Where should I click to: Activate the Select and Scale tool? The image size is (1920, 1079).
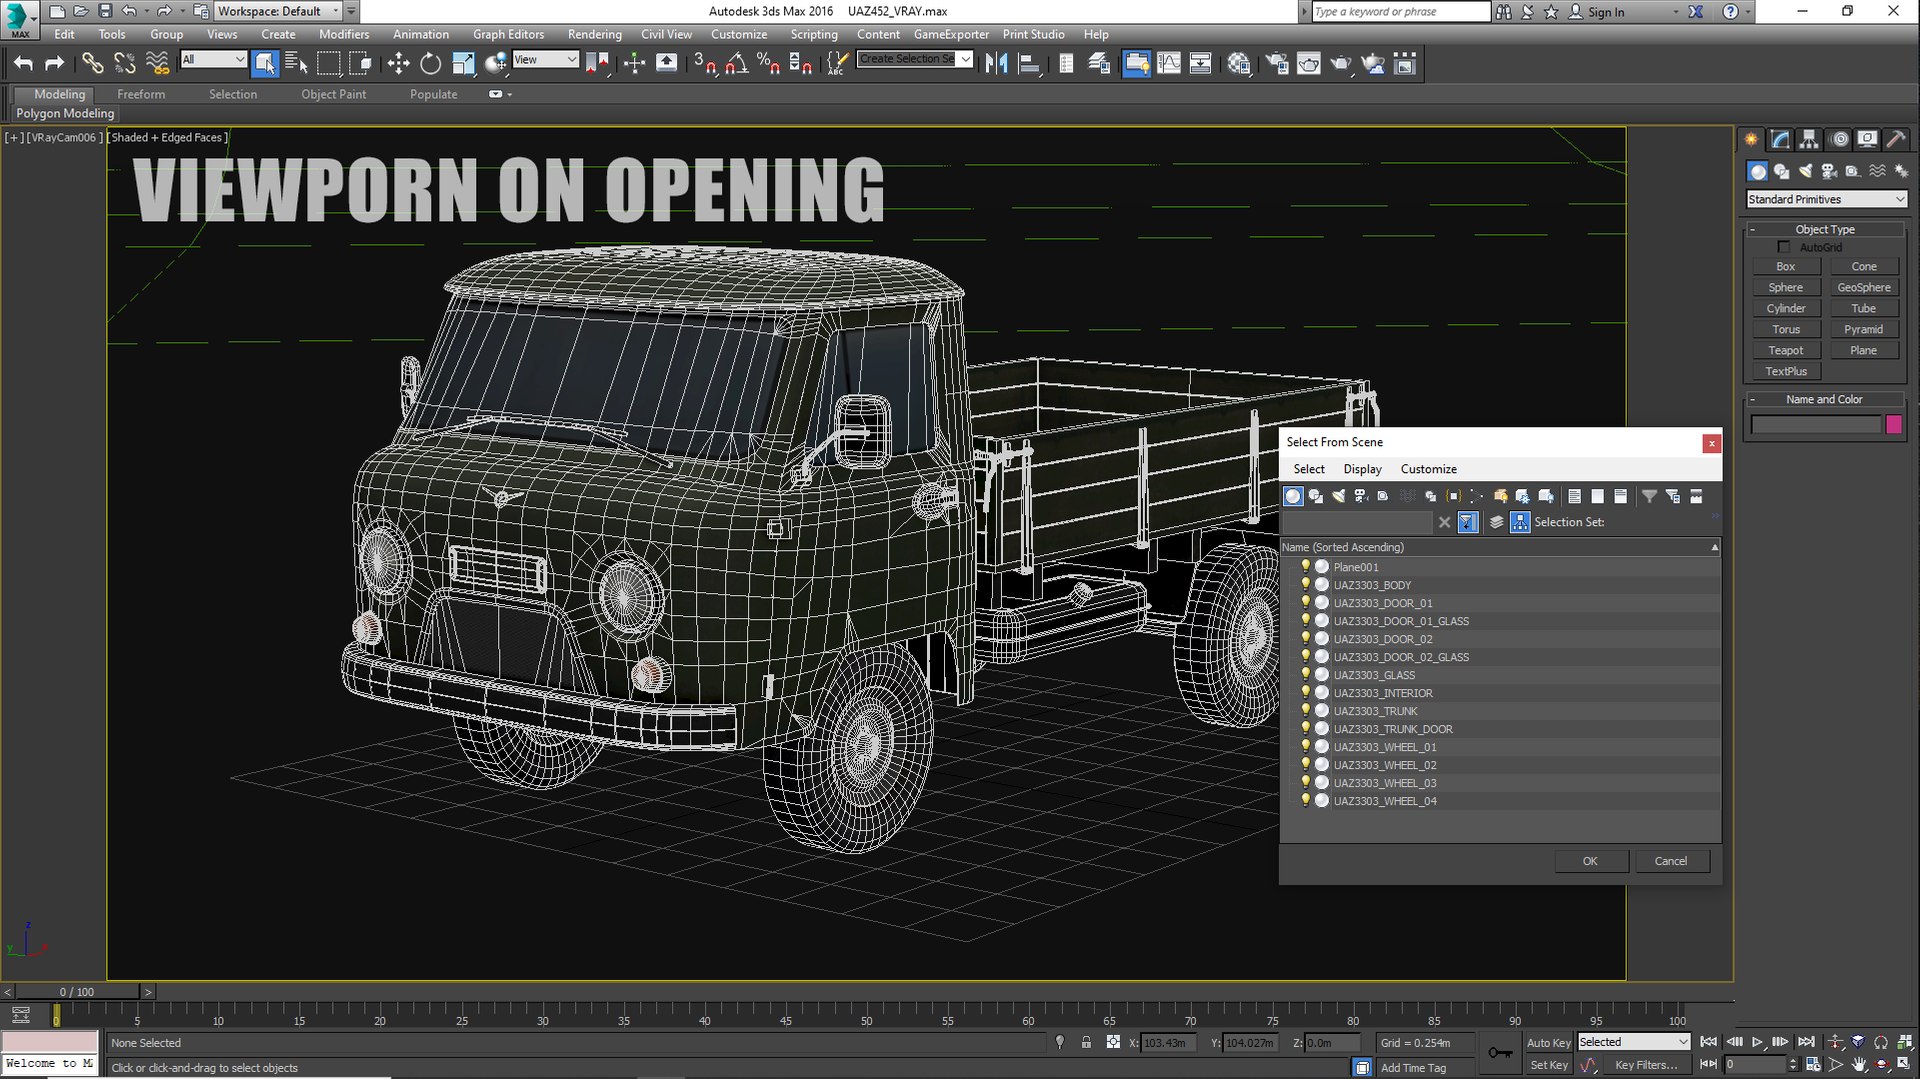(463, 64)
